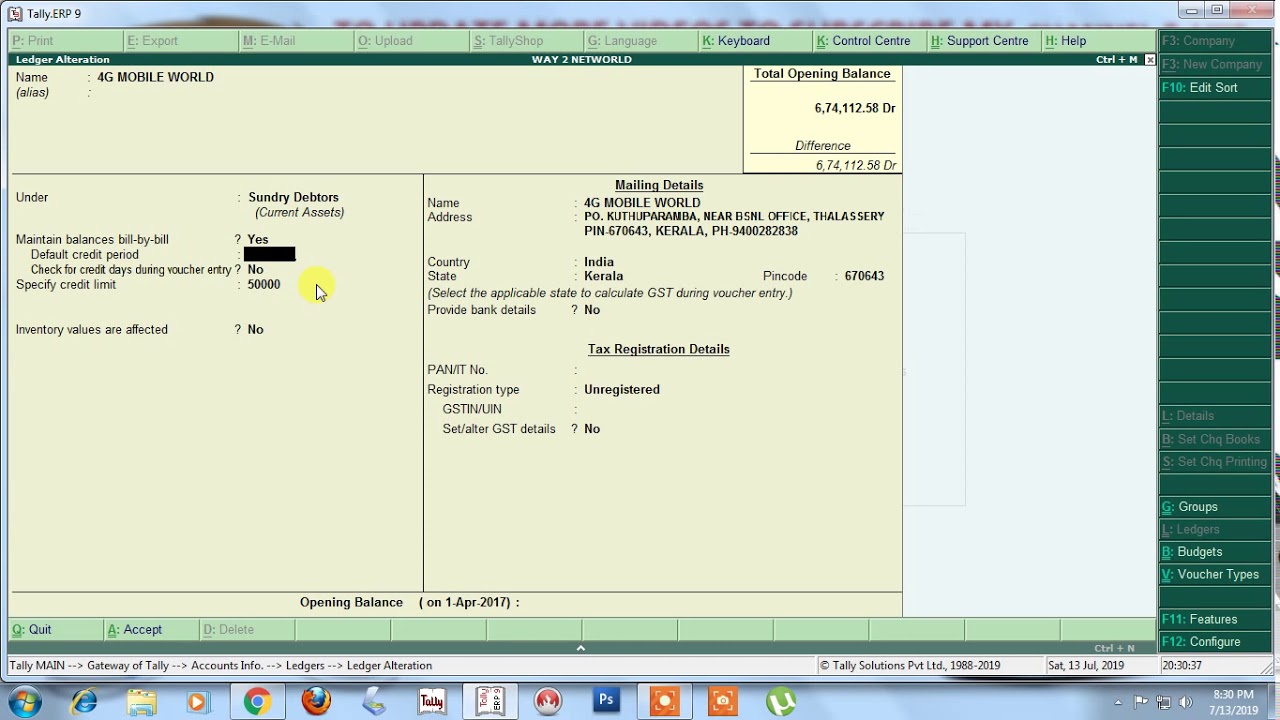
Task: Show hidden system tray icons
Action: (1118, 701)
